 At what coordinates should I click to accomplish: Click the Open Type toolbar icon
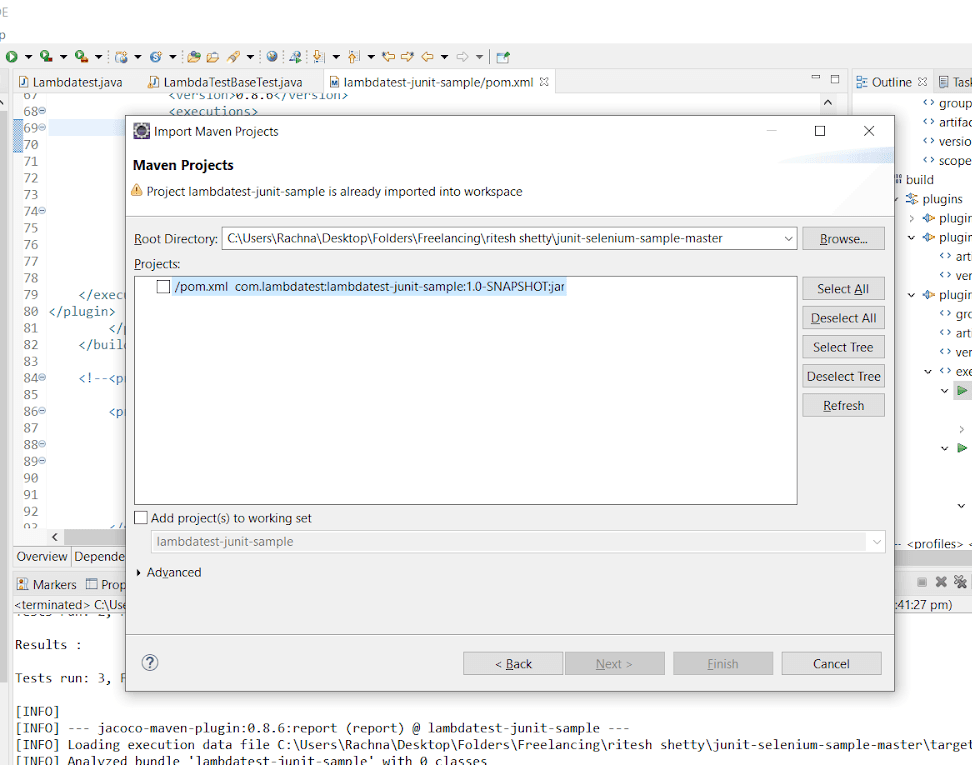pos(195,57)
